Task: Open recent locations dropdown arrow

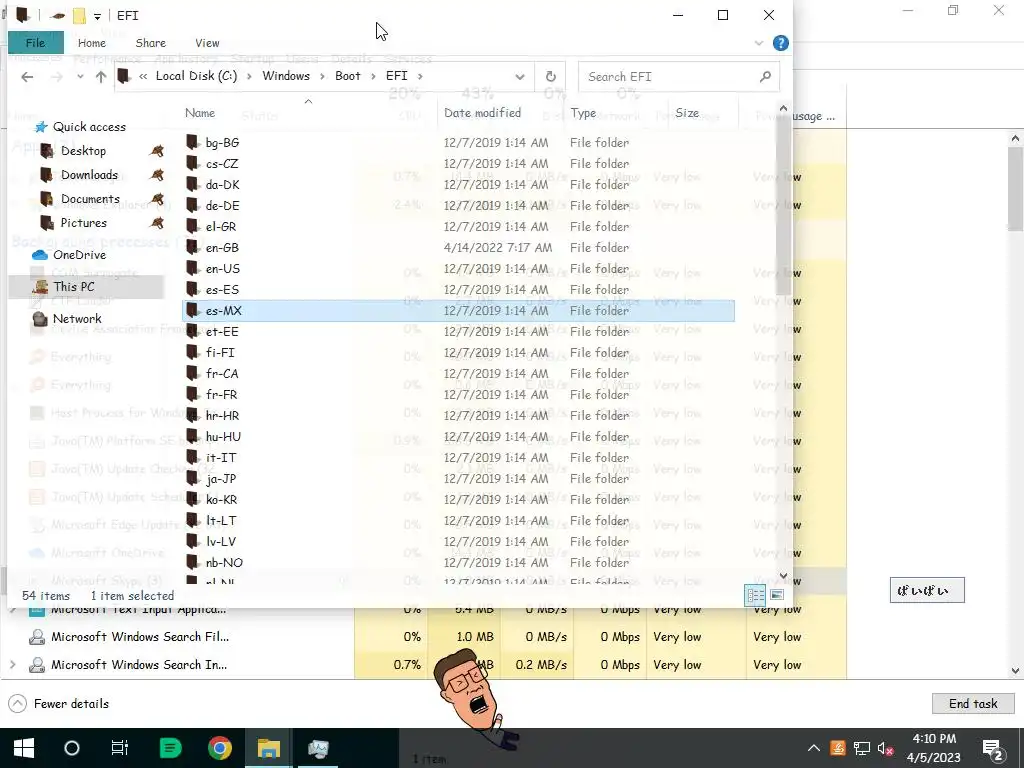Action: coord(80,77)
